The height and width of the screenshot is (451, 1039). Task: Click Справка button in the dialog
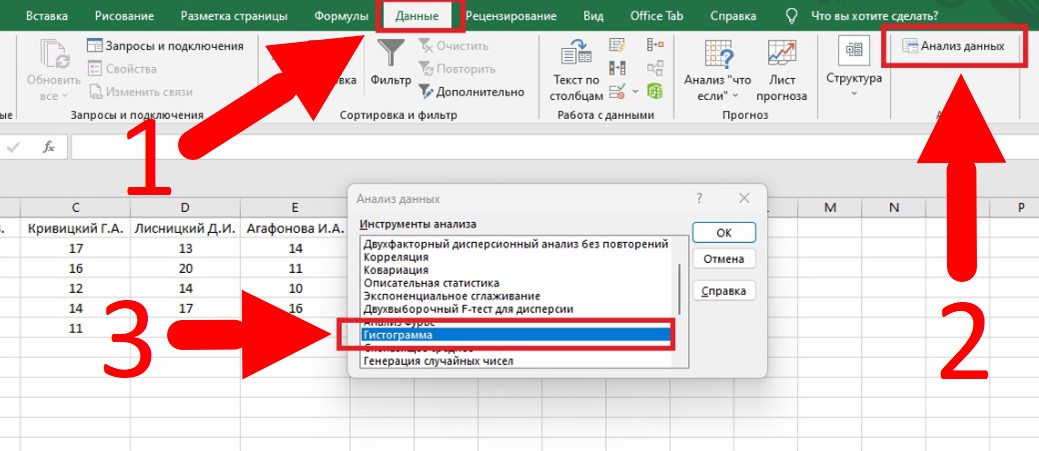pos(723,291)
